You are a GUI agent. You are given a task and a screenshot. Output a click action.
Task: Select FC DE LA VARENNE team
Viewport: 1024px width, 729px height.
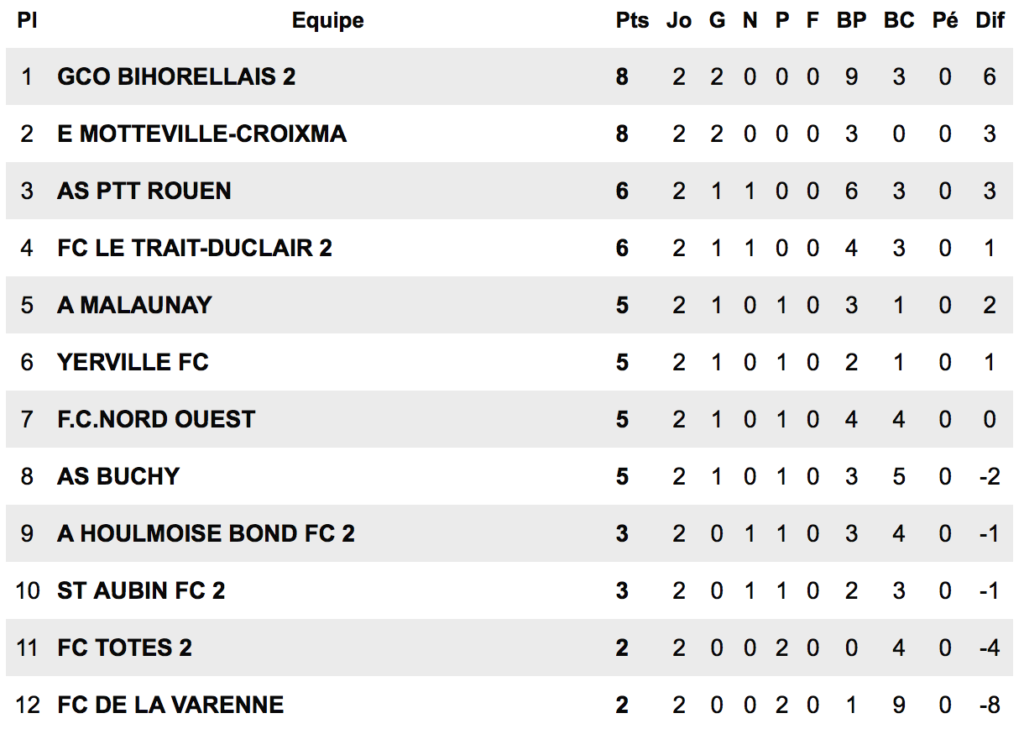tap(170, 705)
